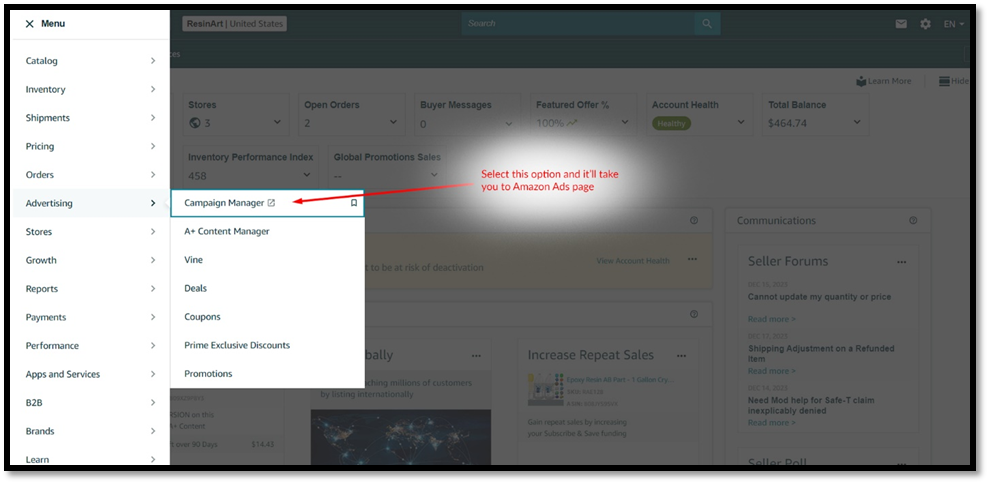Open the three-dot menu on the global selling card

[476, 356]
